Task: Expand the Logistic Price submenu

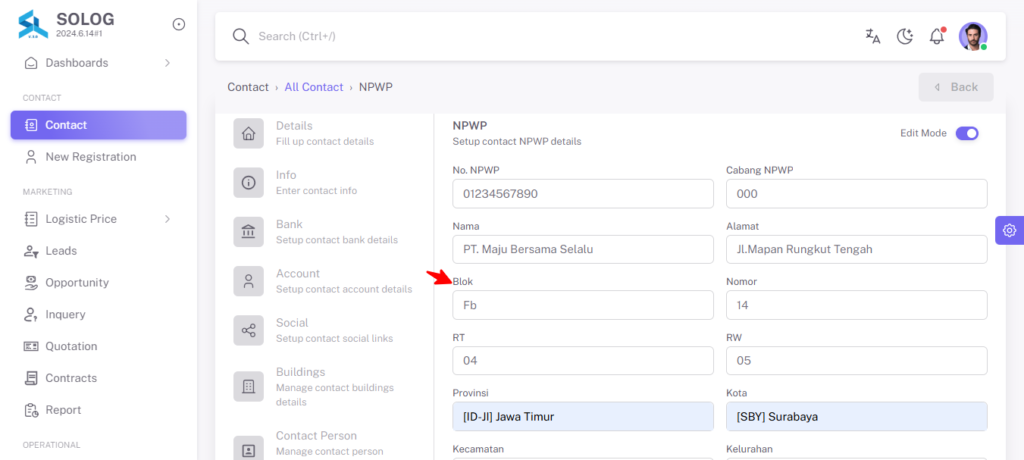Action: [98, 219]
